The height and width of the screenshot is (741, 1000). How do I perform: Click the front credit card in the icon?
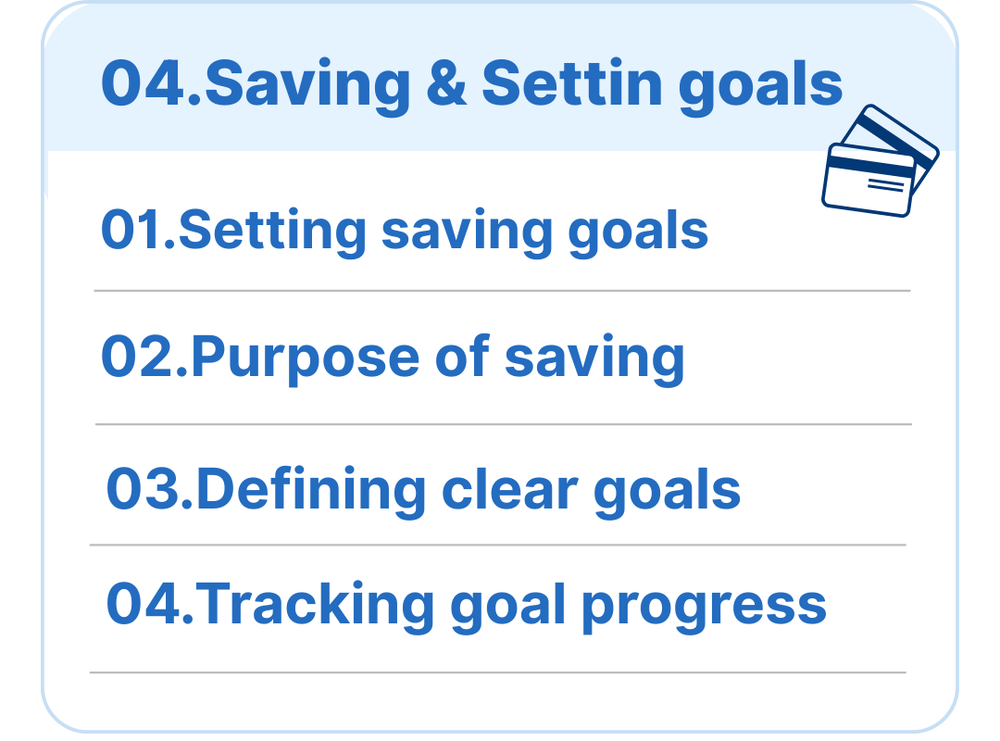tap(867, 180)
